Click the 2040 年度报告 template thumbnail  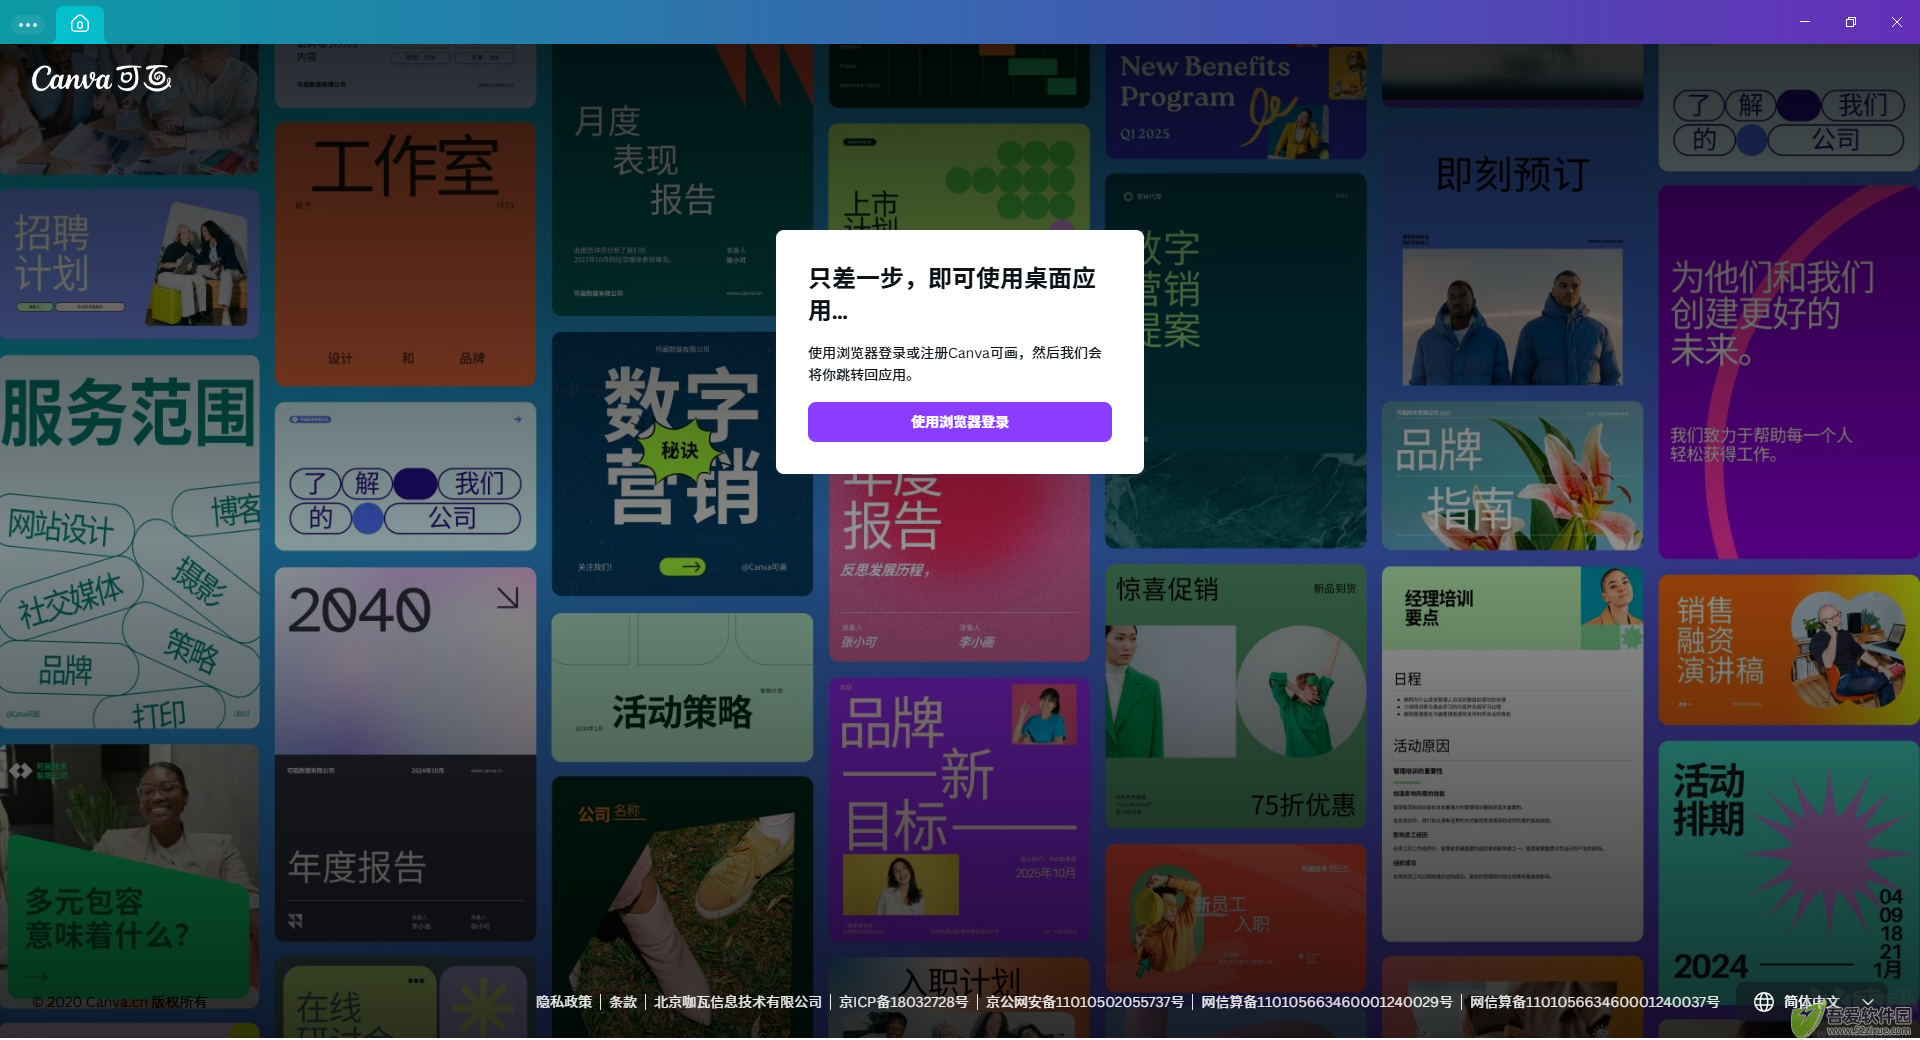[405, 754]
